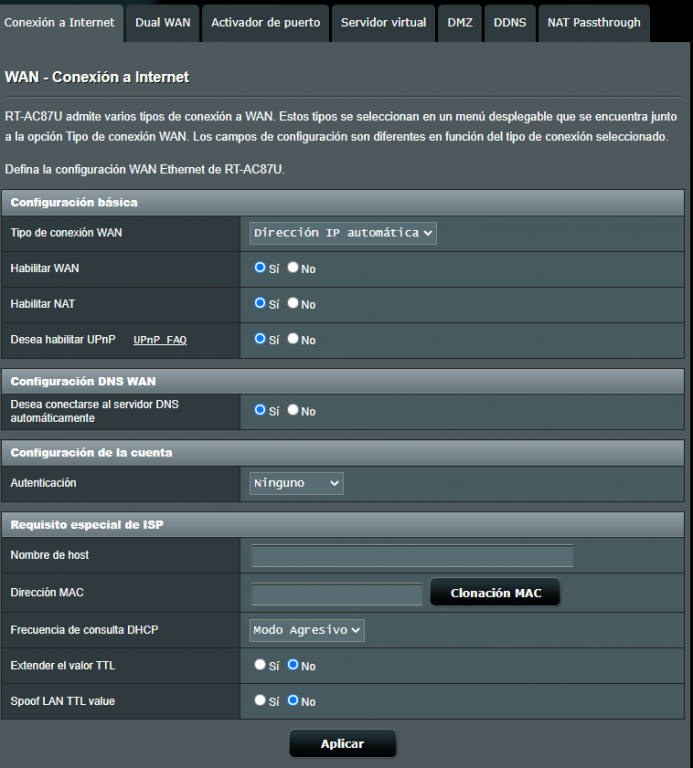Select Sí for Extender el valor TTL
Viewport: 693px width, 768px height.
pyautogui.click(x=260, y=665)
